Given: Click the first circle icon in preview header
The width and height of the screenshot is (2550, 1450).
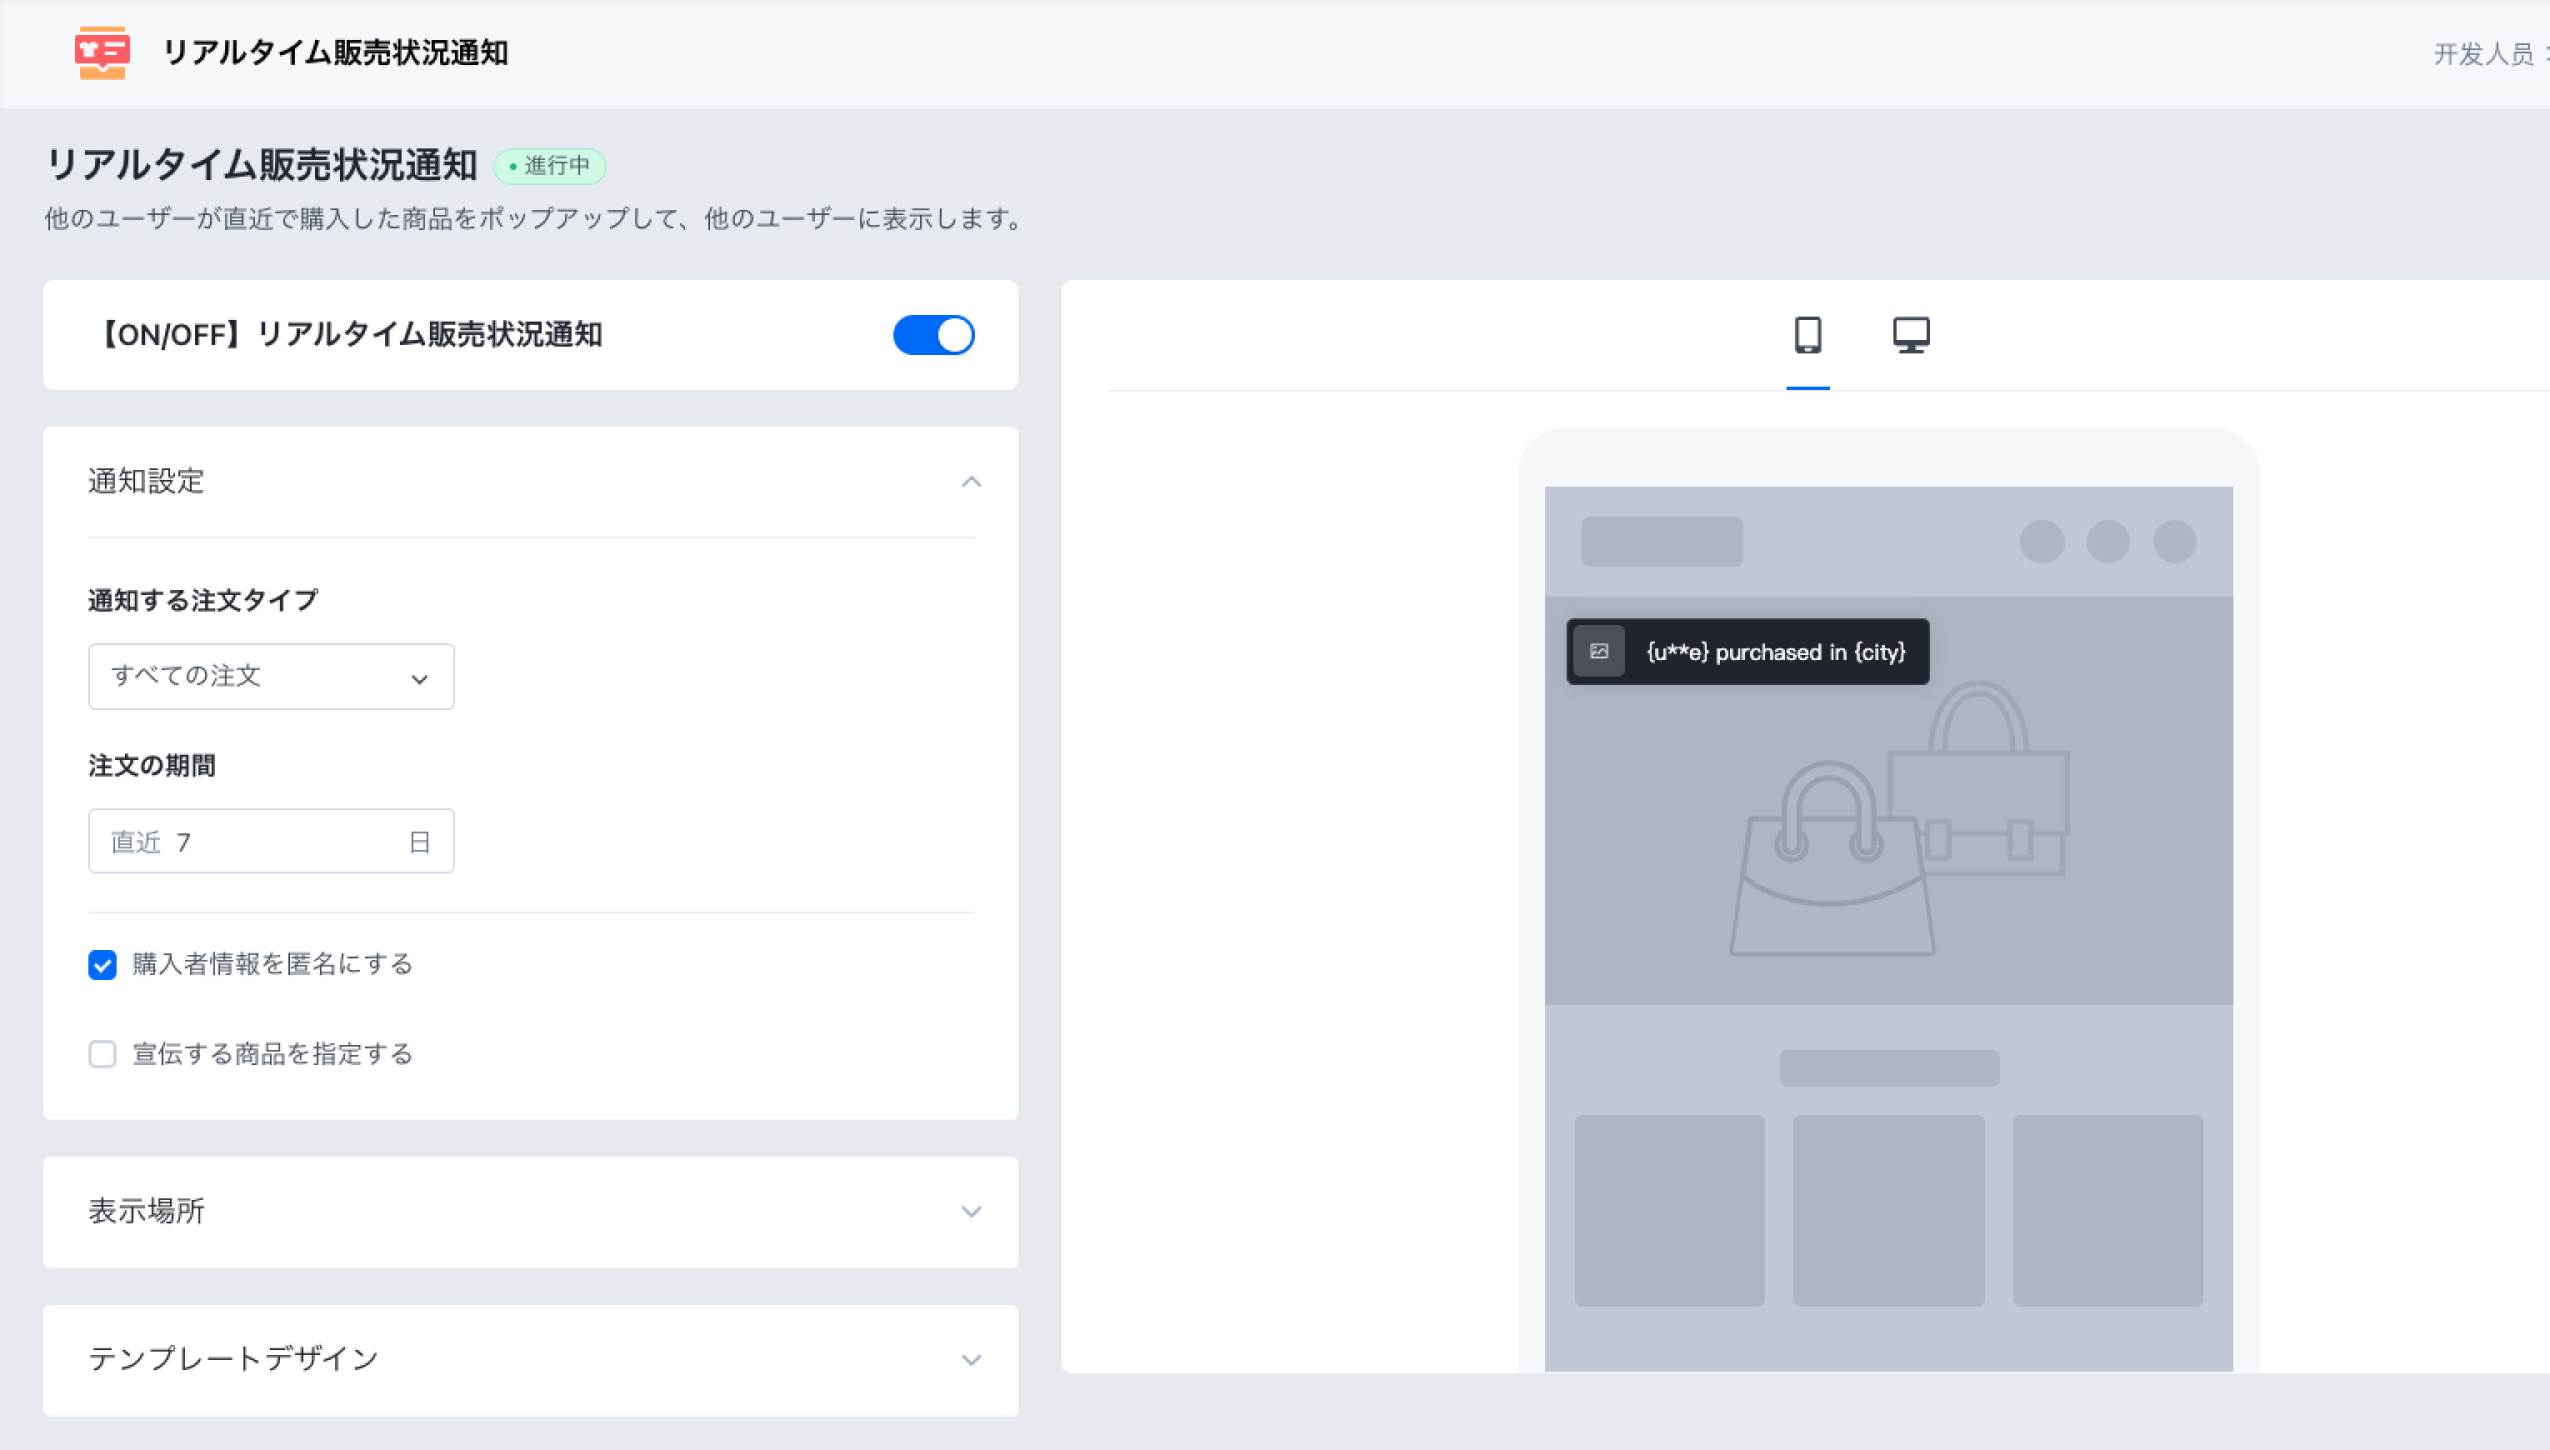Looking at the screenshot, I should (2041, 542).
